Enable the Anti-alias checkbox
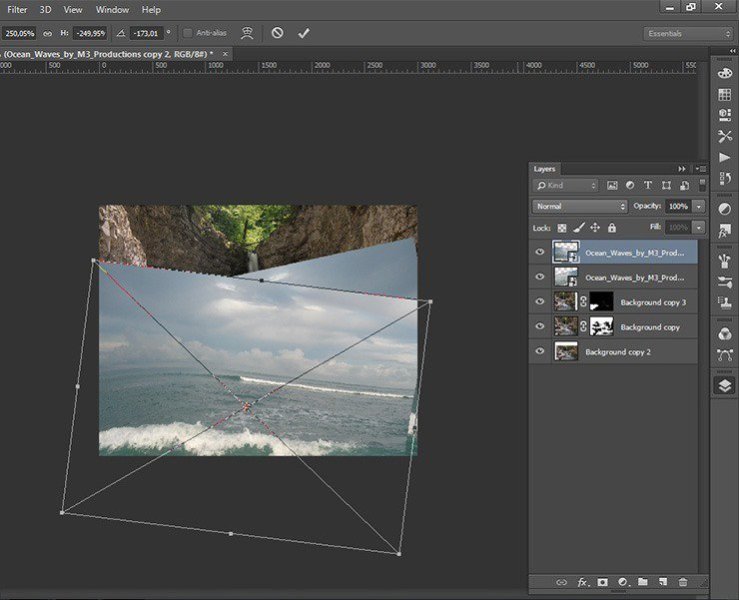The image size is (739, 600). coord(188,33)
